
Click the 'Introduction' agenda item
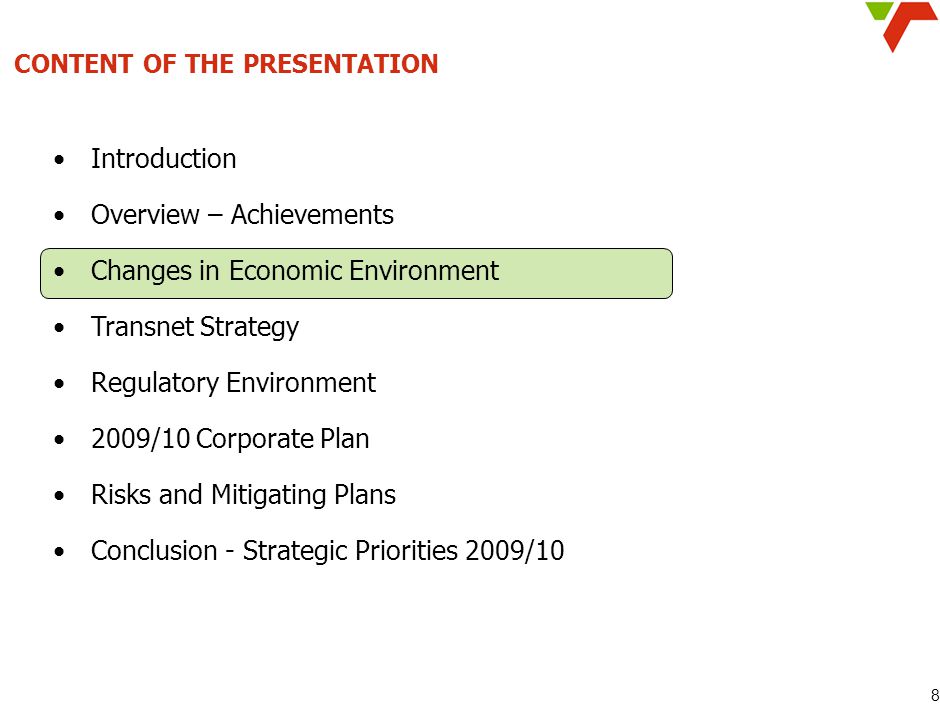pos(163,159)
